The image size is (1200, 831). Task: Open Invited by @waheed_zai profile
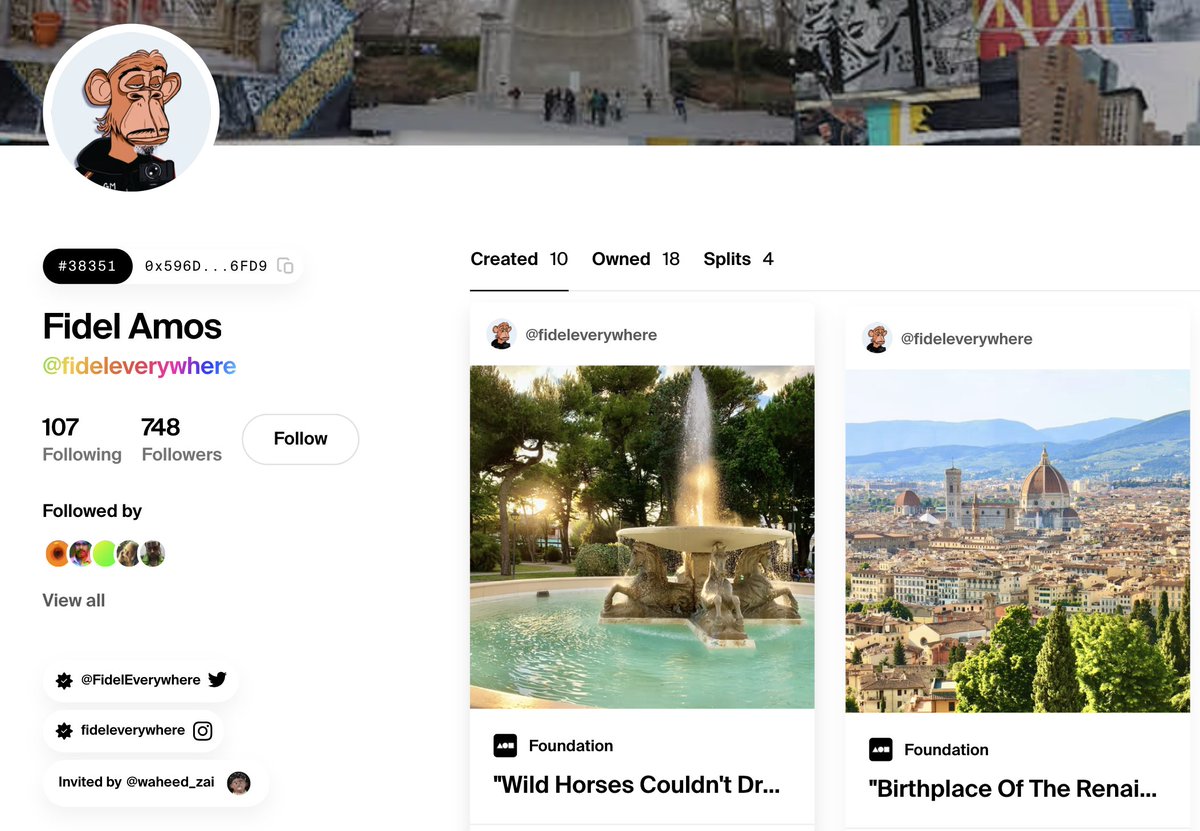(x=155, y=782)
